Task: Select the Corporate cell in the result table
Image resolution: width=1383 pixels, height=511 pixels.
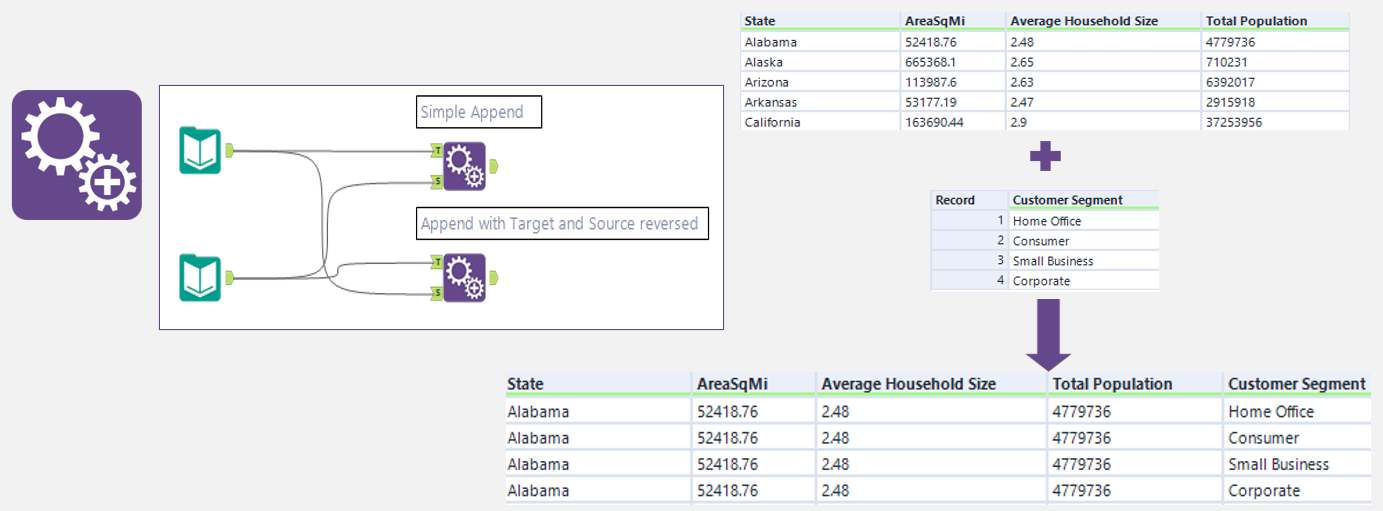Action: (1264, 491)
